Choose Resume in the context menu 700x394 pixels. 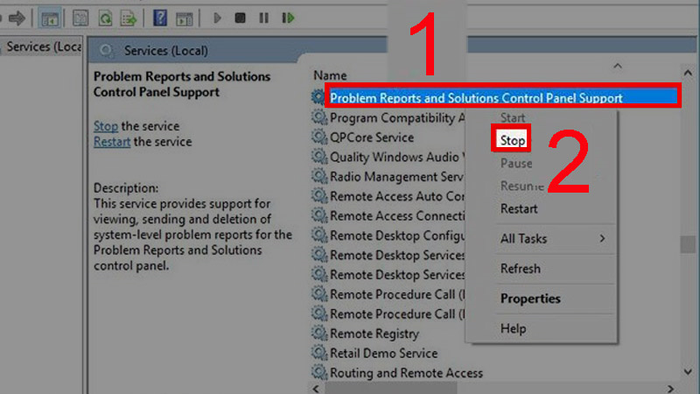522,186
